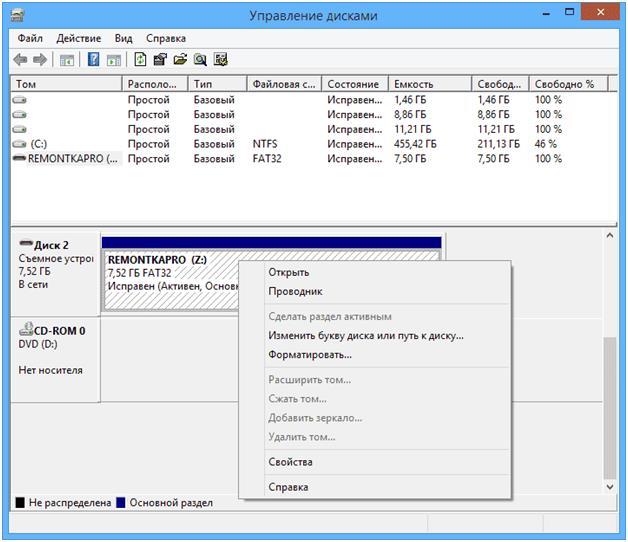Click the 455,42 ГБ capacity cell
The width and height of the screenshot is (628, 542).
coord(415,144)
